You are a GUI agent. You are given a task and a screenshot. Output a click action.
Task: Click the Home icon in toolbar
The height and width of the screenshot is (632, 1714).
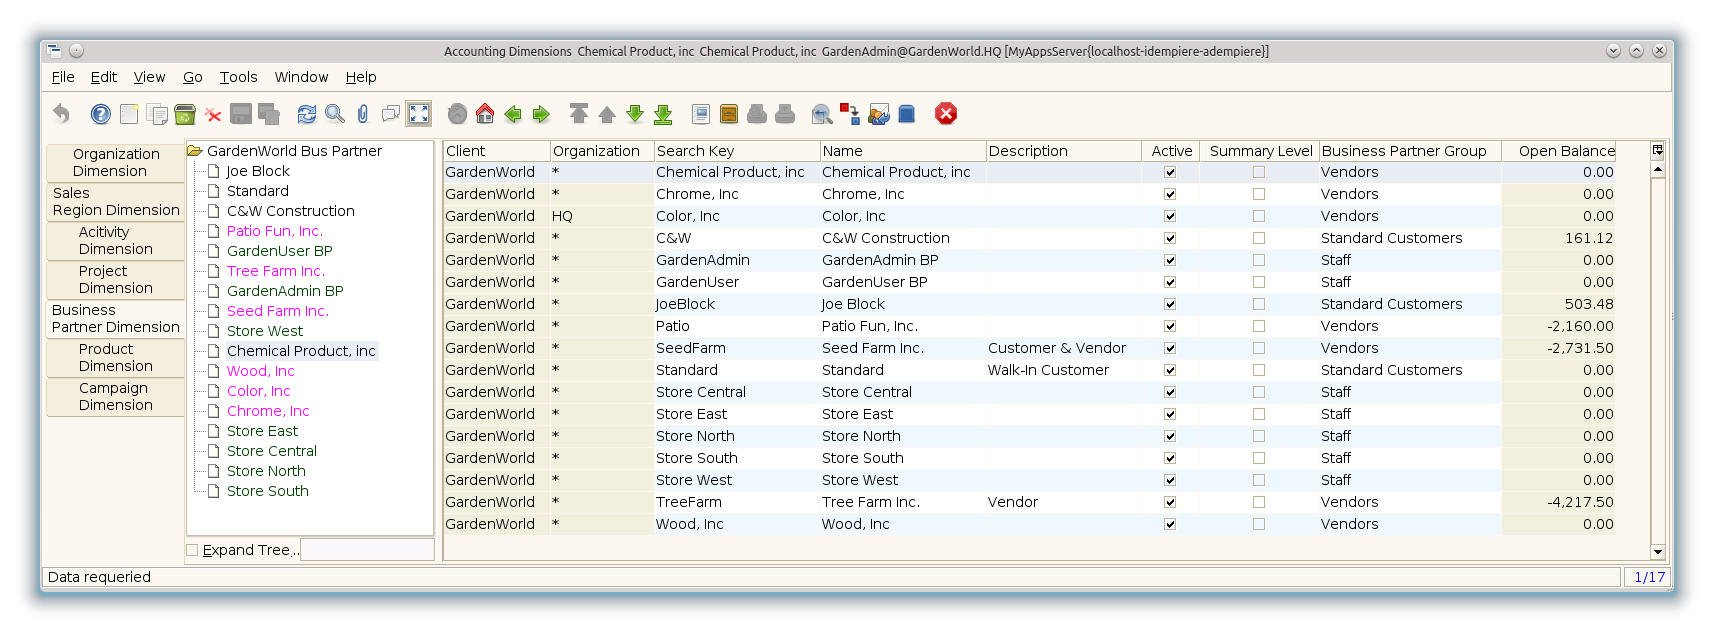[x=485, y=114]
